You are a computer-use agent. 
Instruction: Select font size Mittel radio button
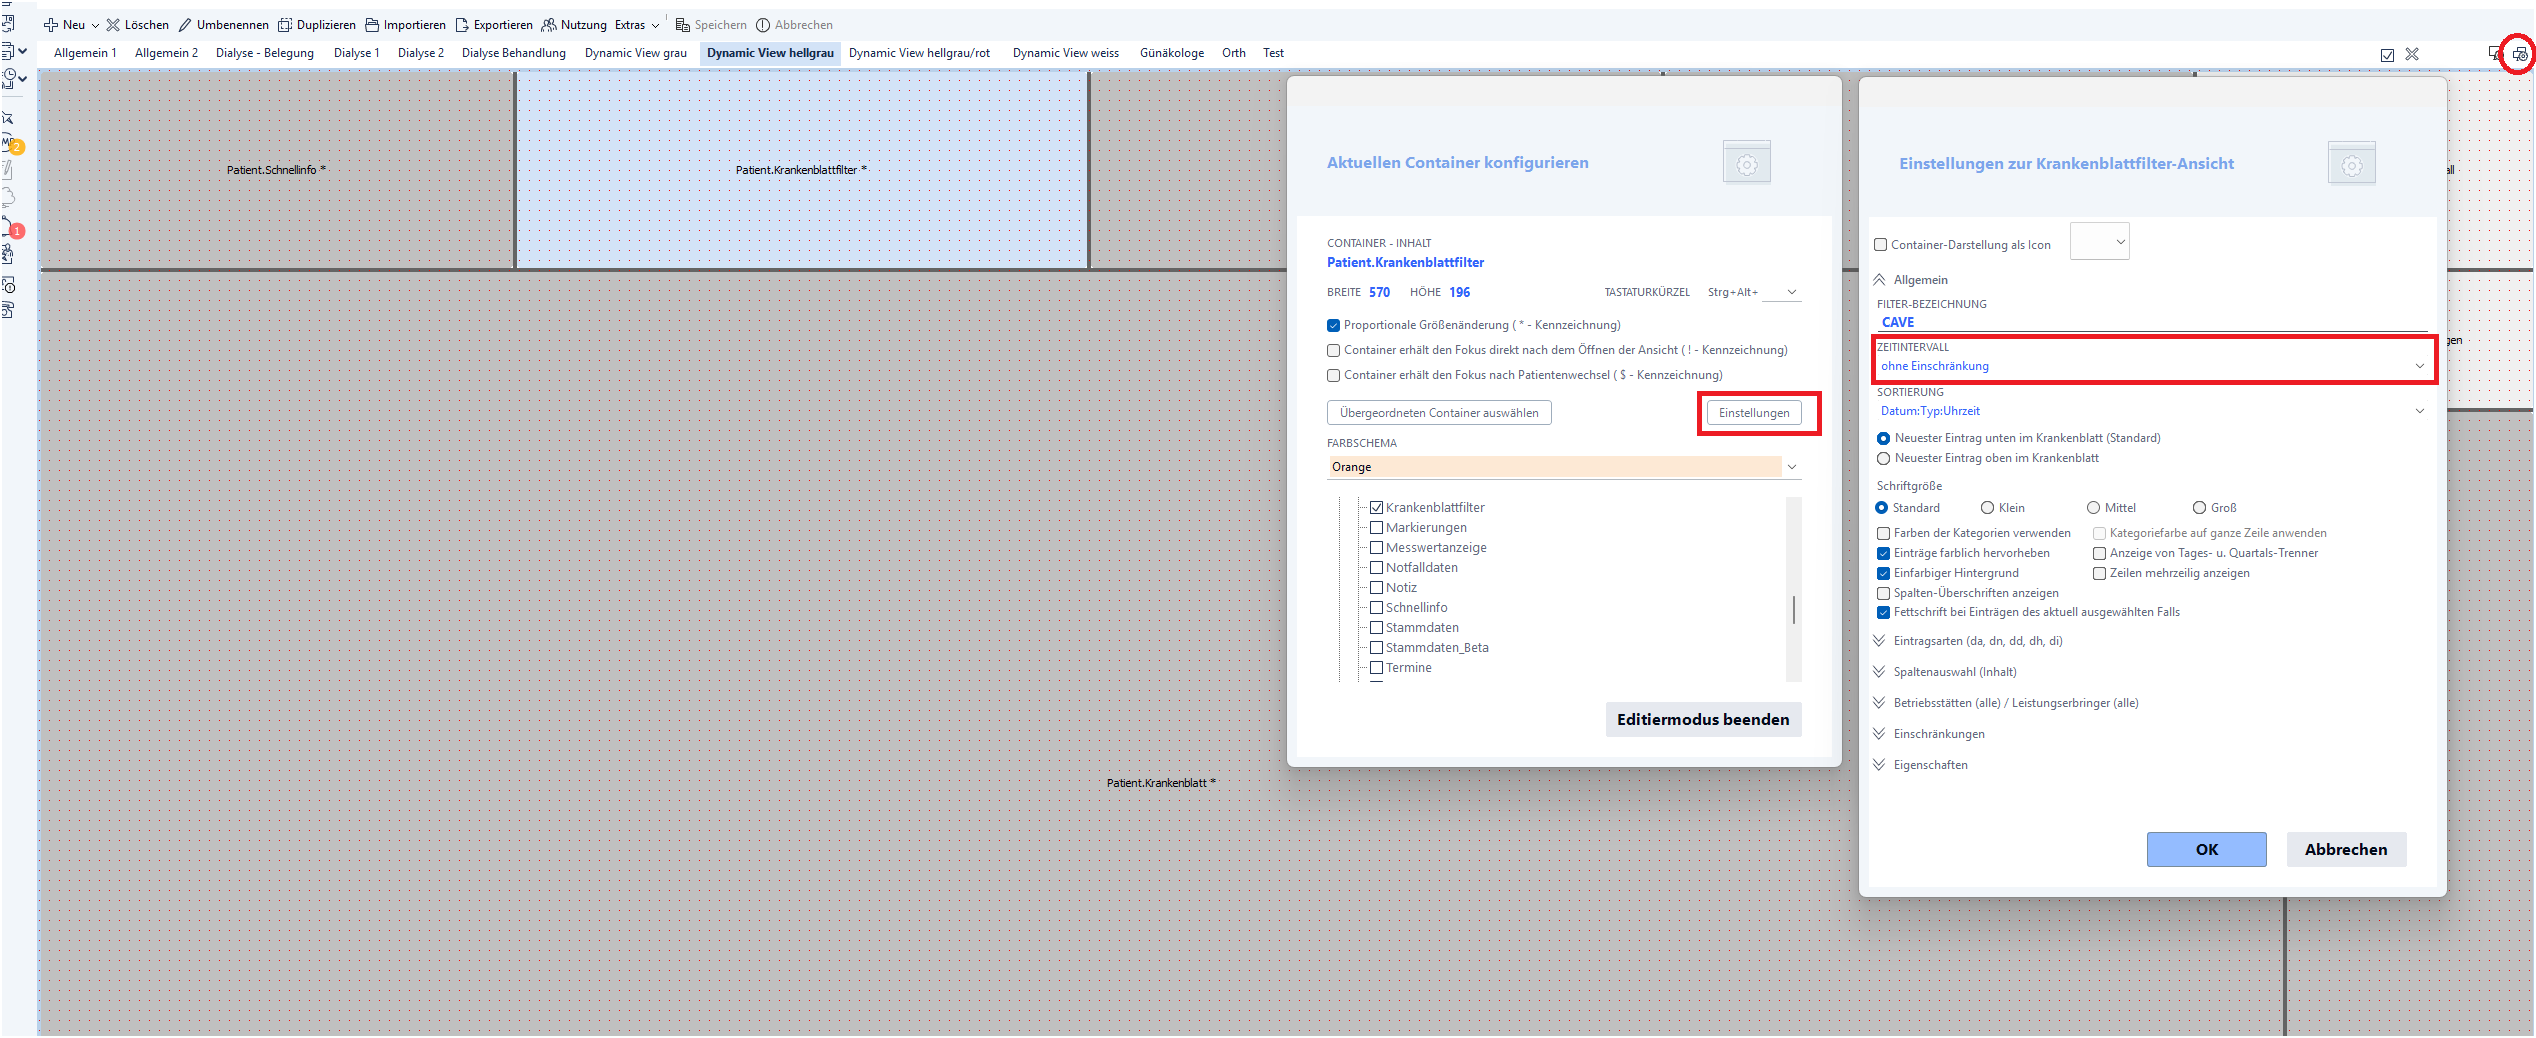click(2094, 508)
